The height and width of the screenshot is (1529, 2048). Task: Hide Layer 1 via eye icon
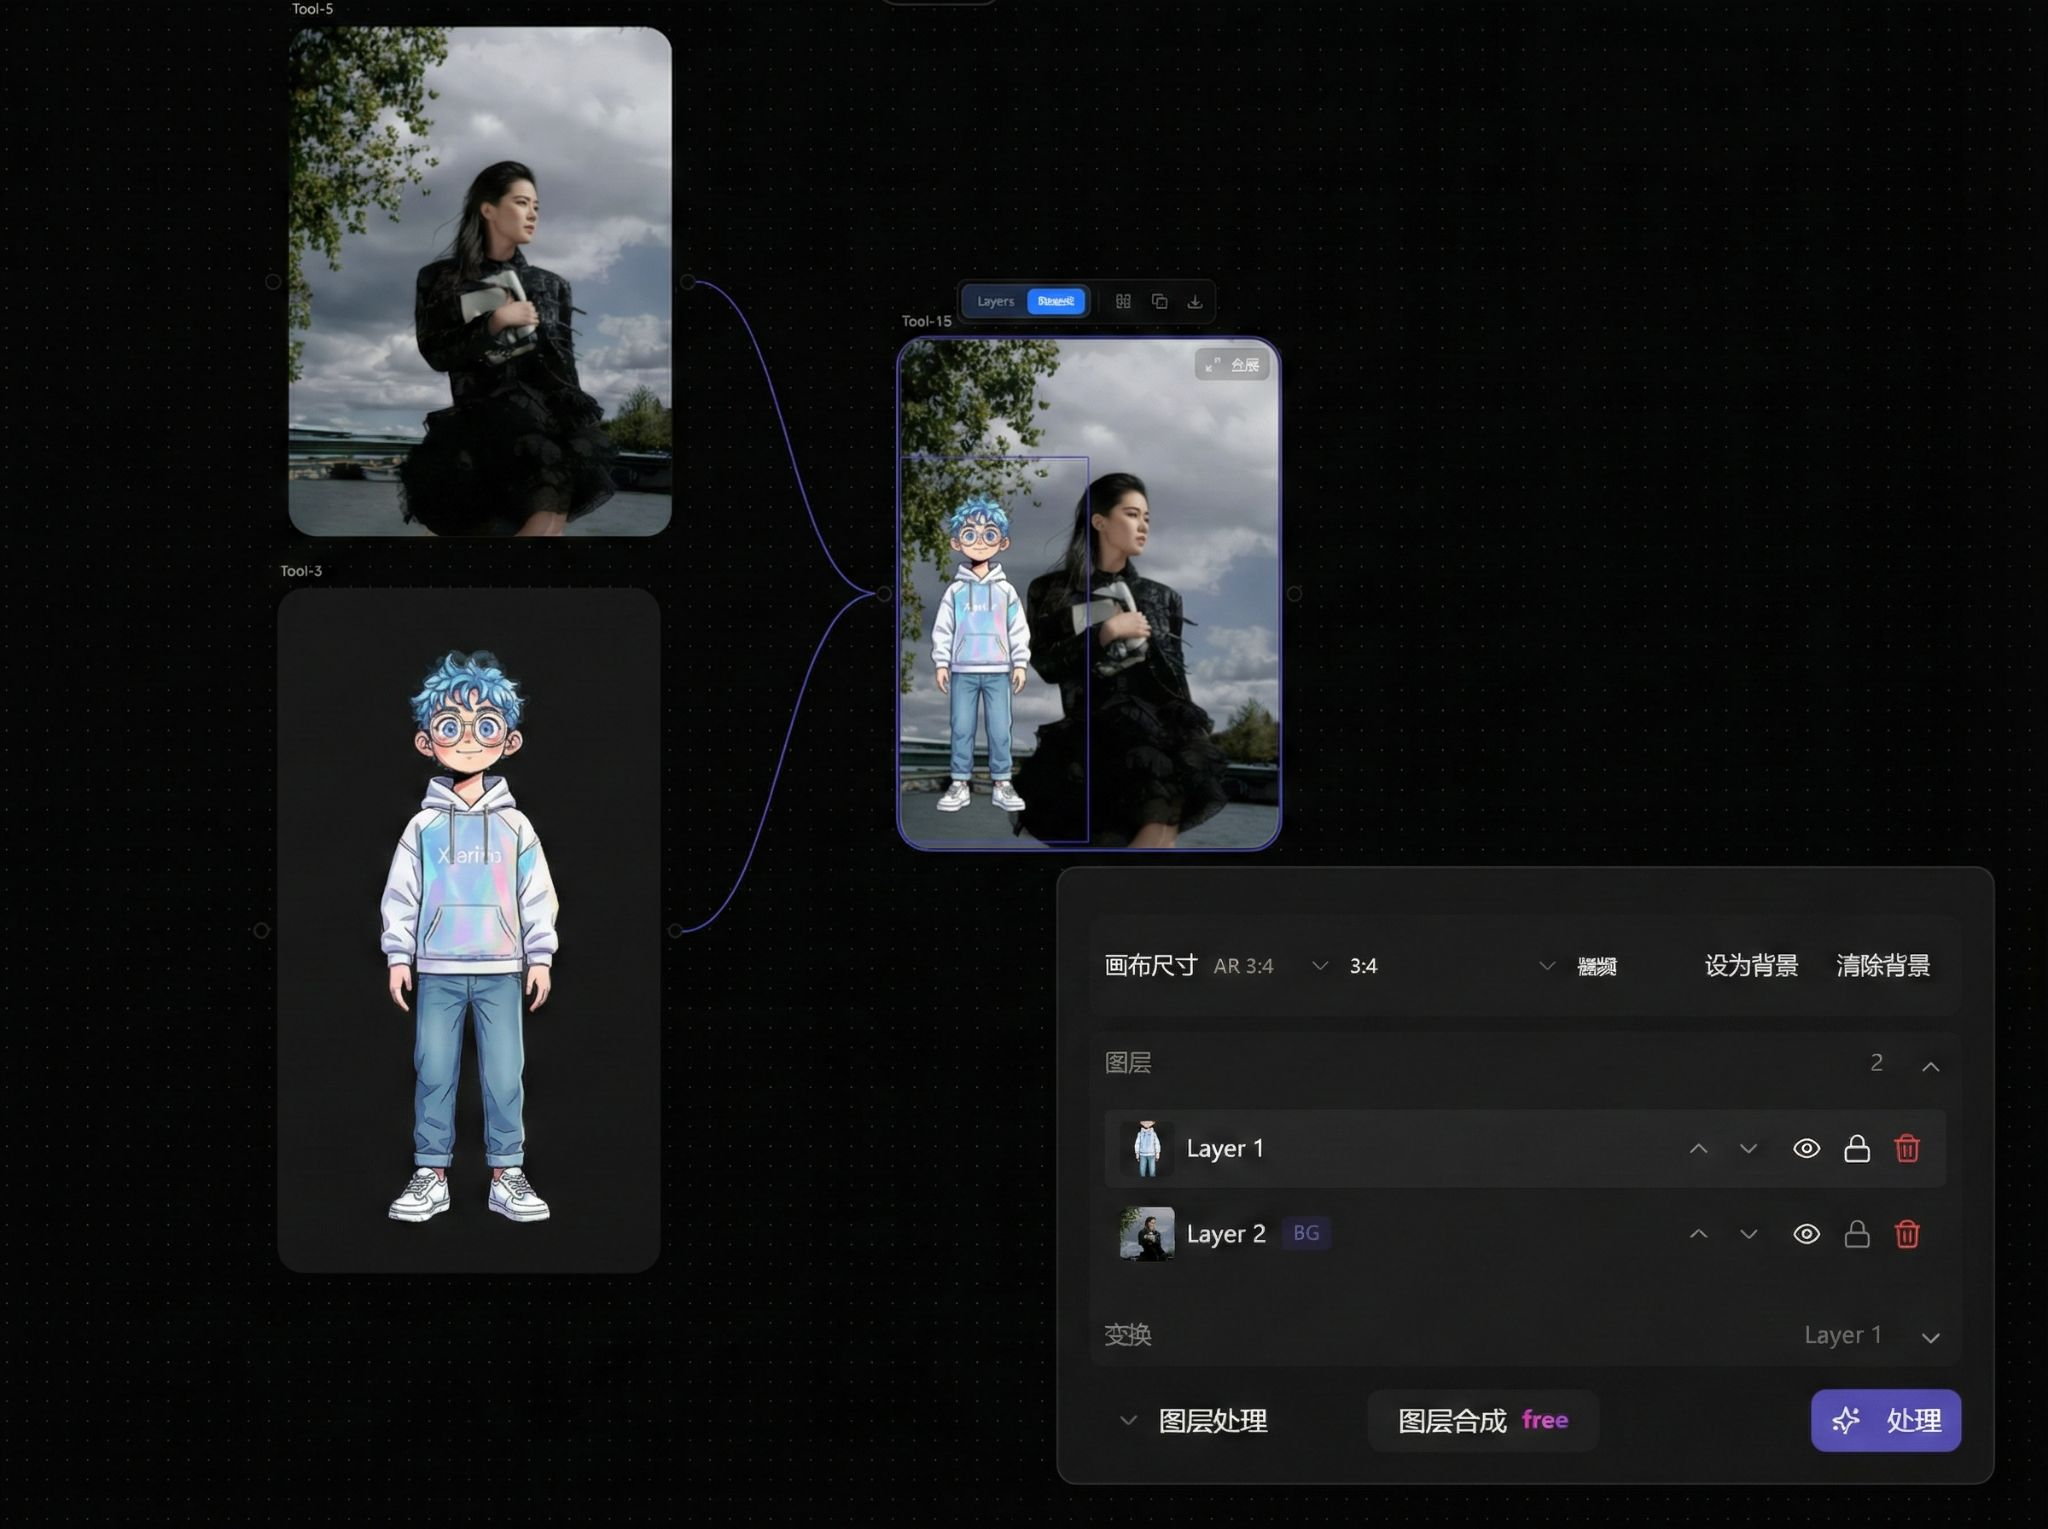[1806, 1148]
